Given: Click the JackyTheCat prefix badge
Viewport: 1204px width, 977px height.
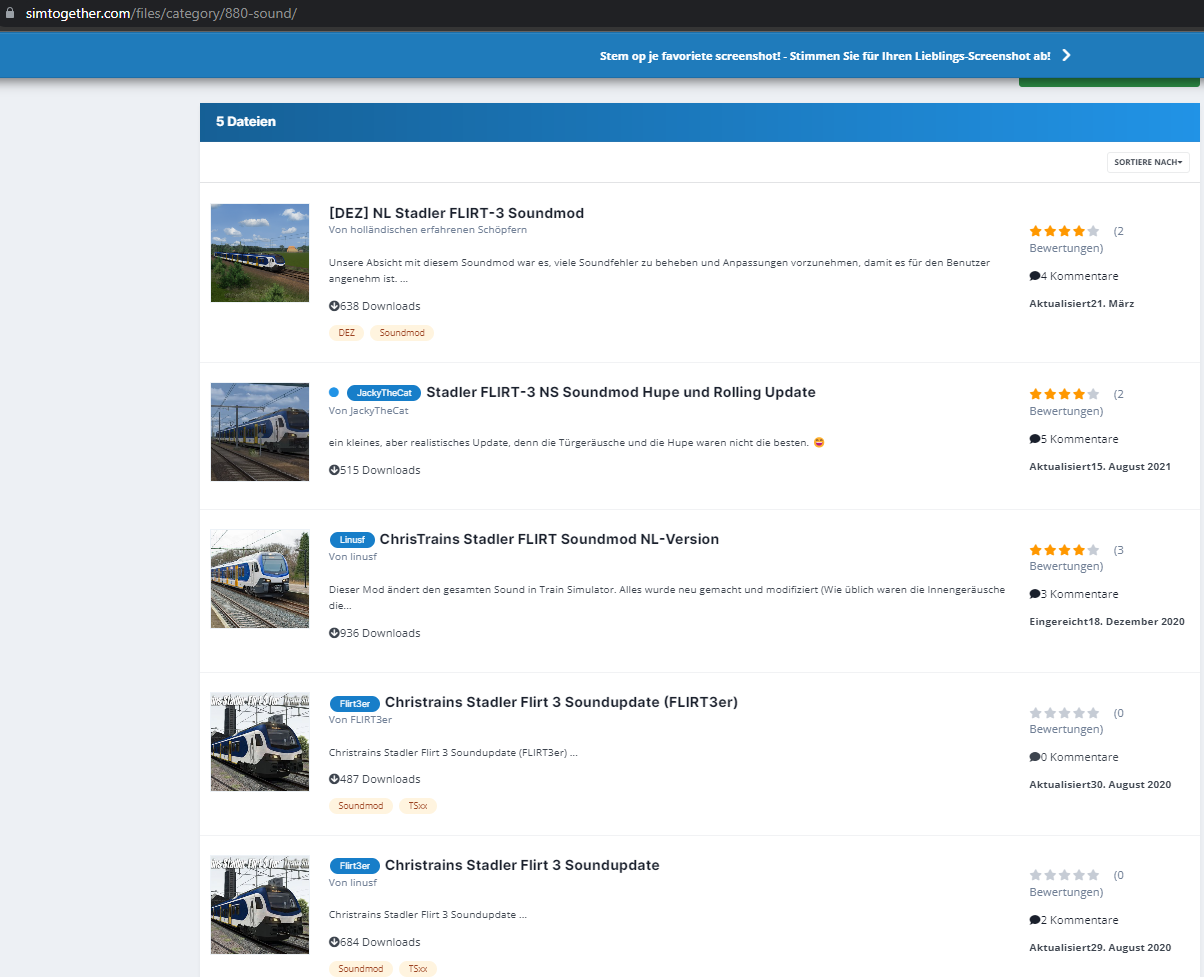Looking at the screenshot, I should tap(384, 393).
